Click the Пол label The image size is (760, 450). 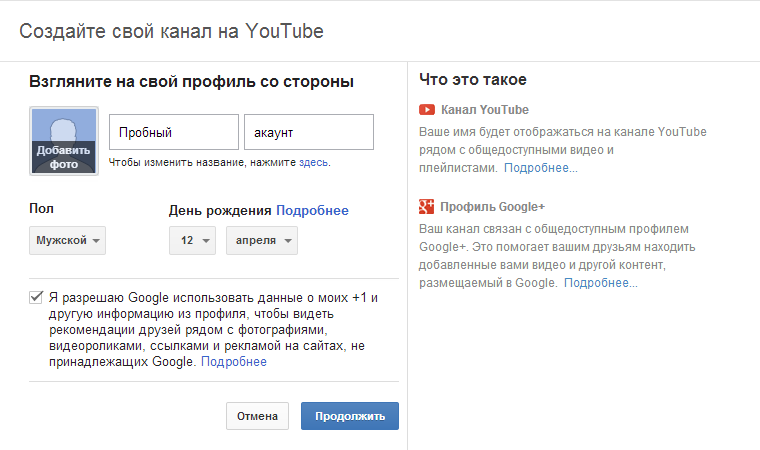pos(41,209)
